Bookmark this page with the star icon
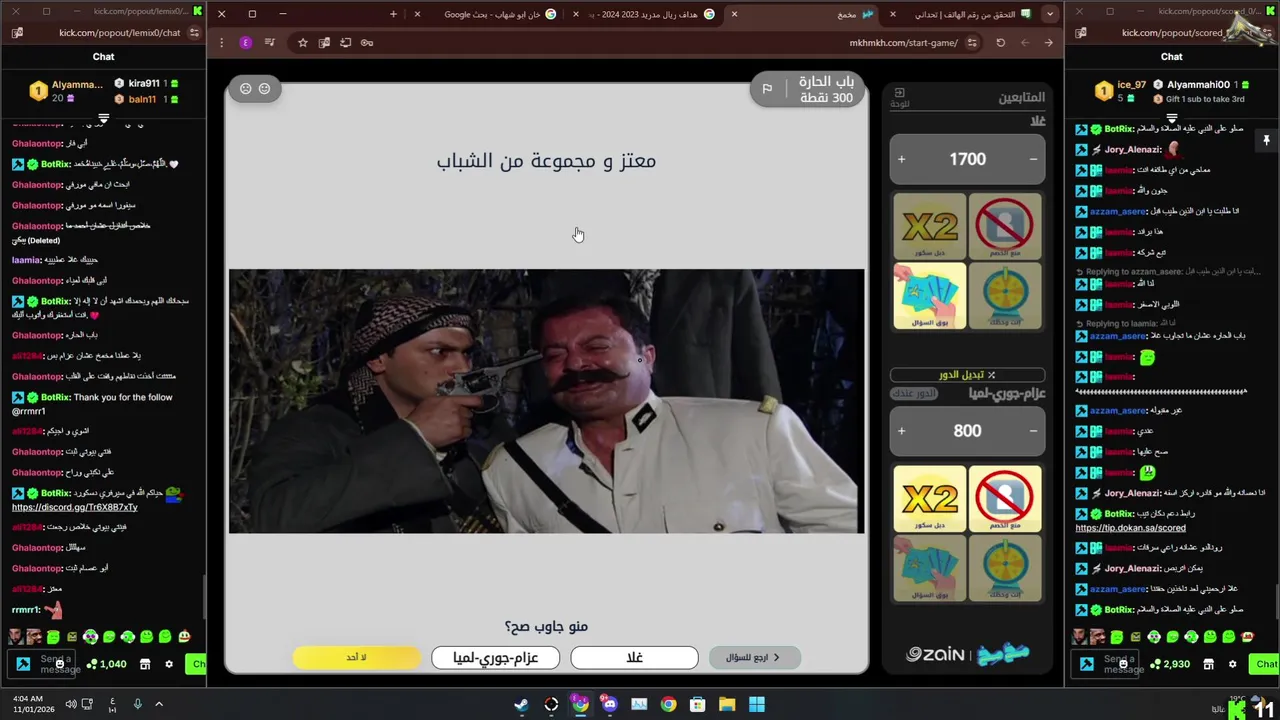The image size is (1280, 720). pyautogui.click(x=302, y=43)
